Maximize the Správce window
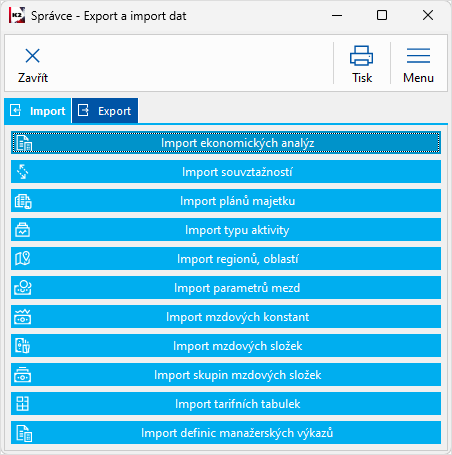 tap(382, 15)
